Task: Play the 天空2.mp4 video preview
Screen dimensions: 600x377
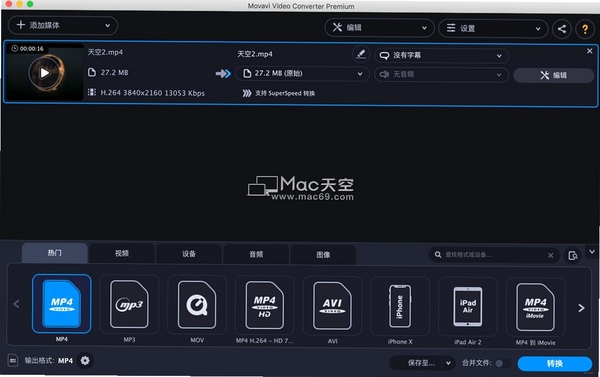Action: coord(44,73)
